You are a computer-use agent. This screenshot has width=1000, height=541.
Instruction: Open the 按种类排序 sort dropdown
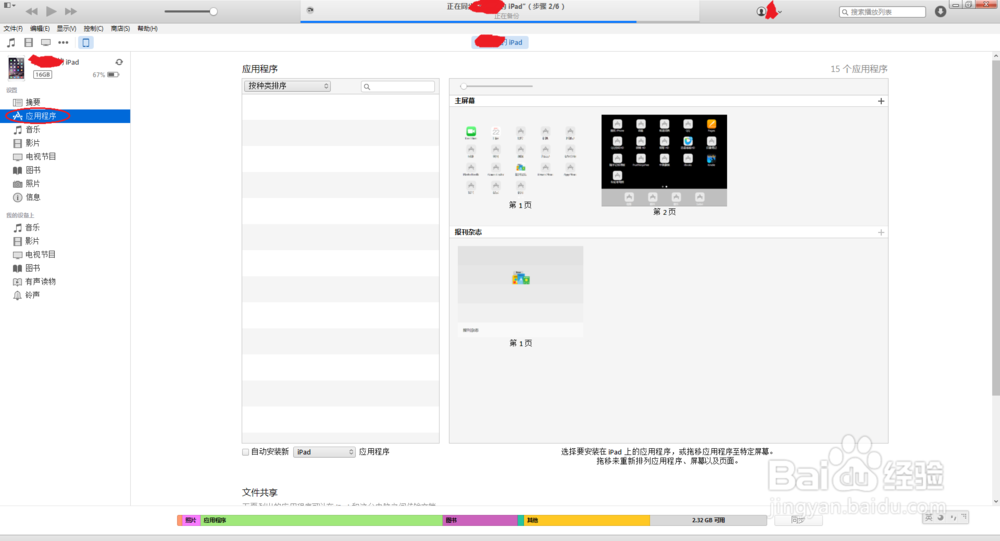287,86
